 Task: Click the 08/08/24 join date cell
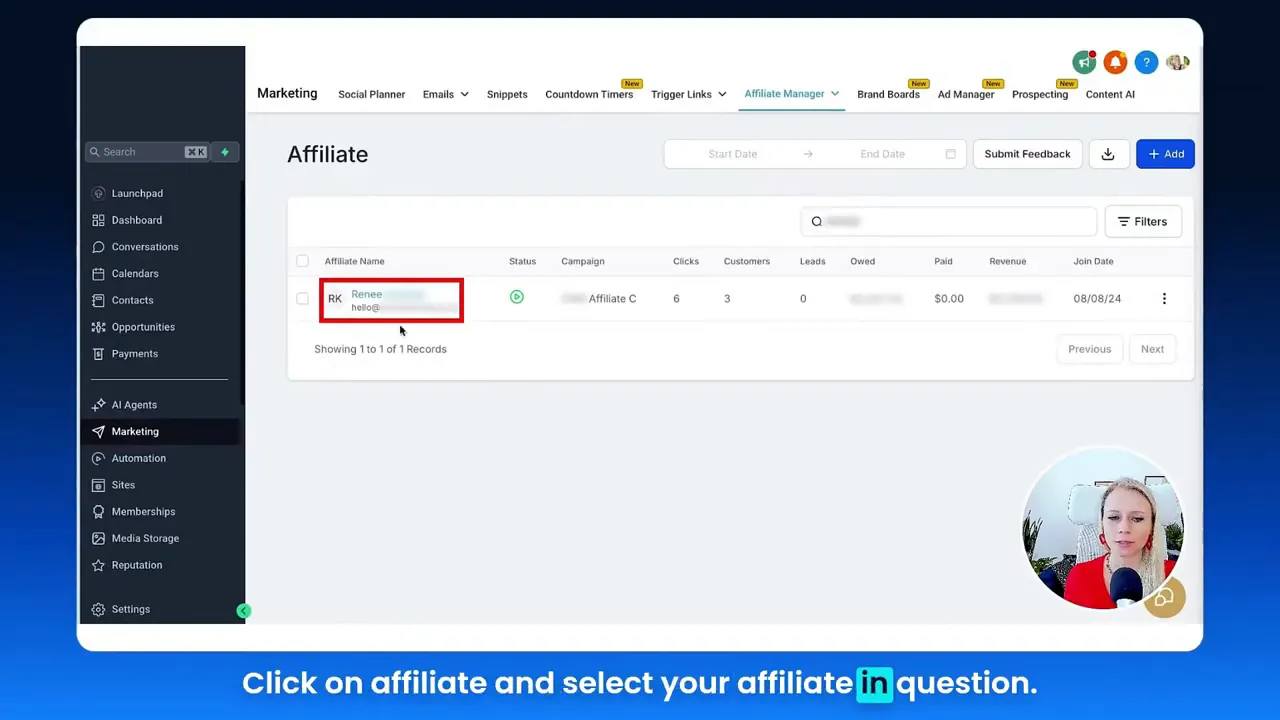(1097, 298)
